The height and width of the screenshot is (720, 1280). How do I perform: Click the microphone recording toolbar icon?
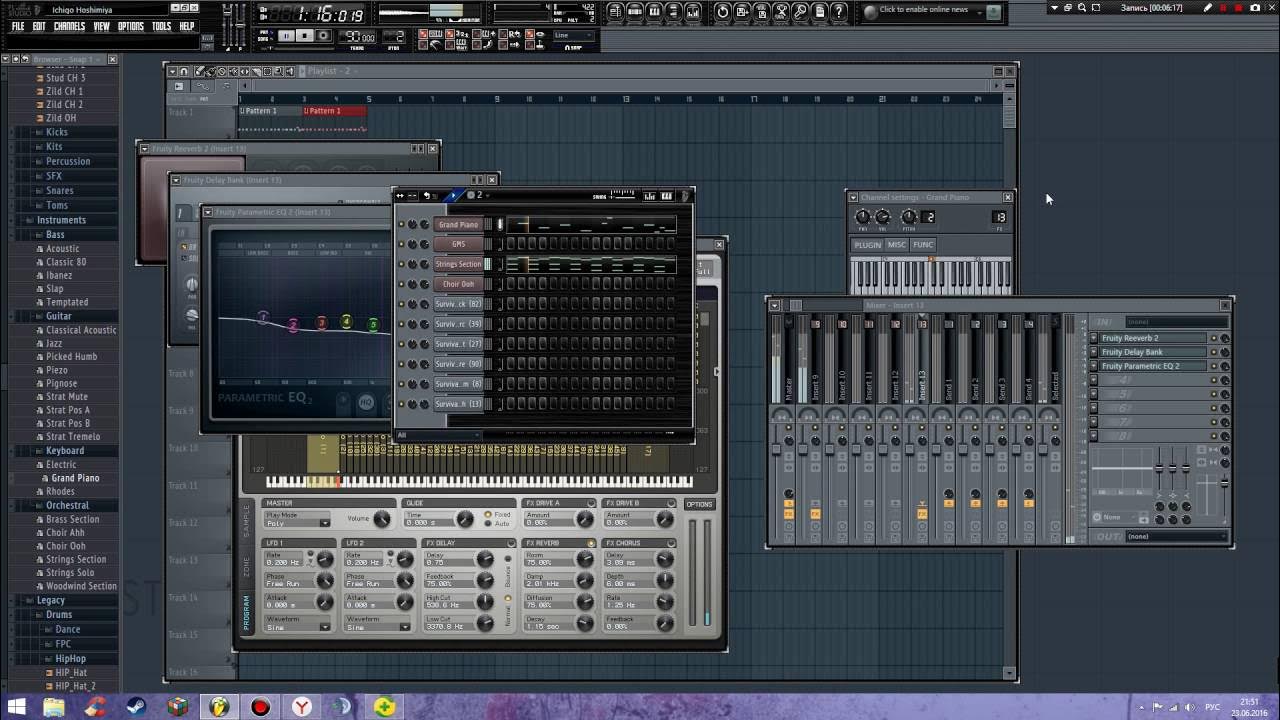click(x=801, y=12)
